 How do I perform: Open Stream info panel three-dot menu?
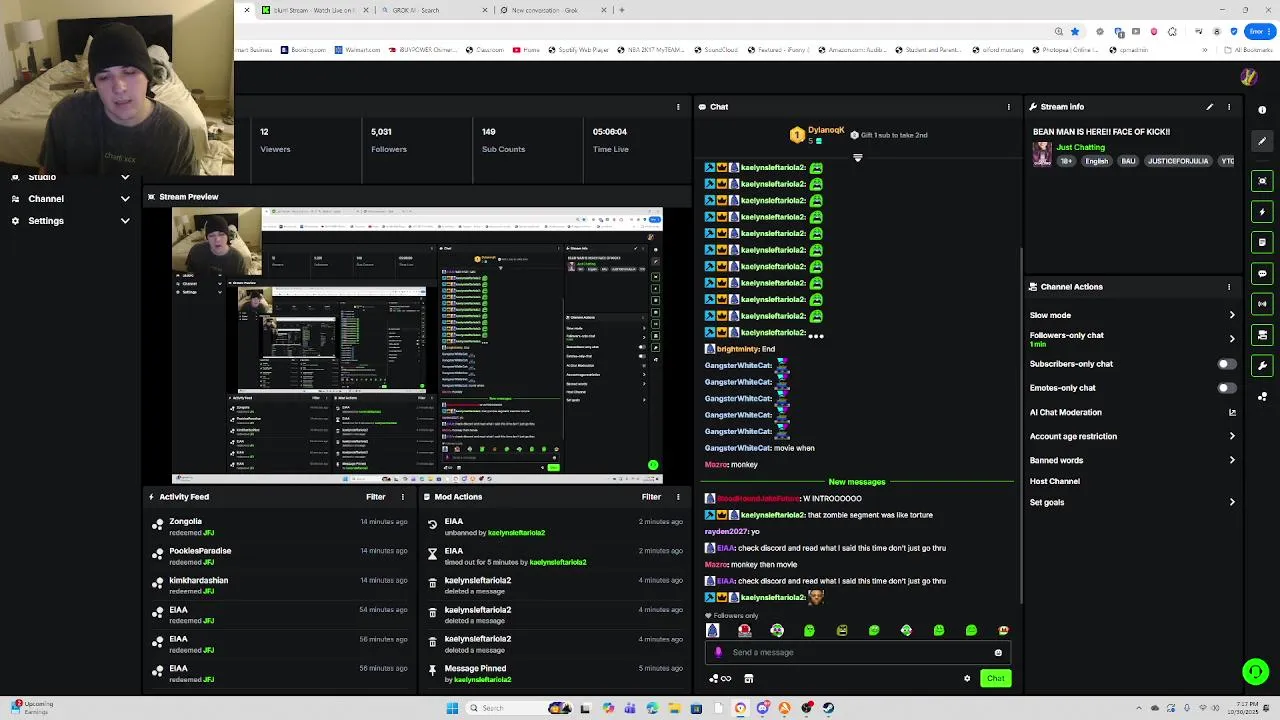[x=1229, y=107]
